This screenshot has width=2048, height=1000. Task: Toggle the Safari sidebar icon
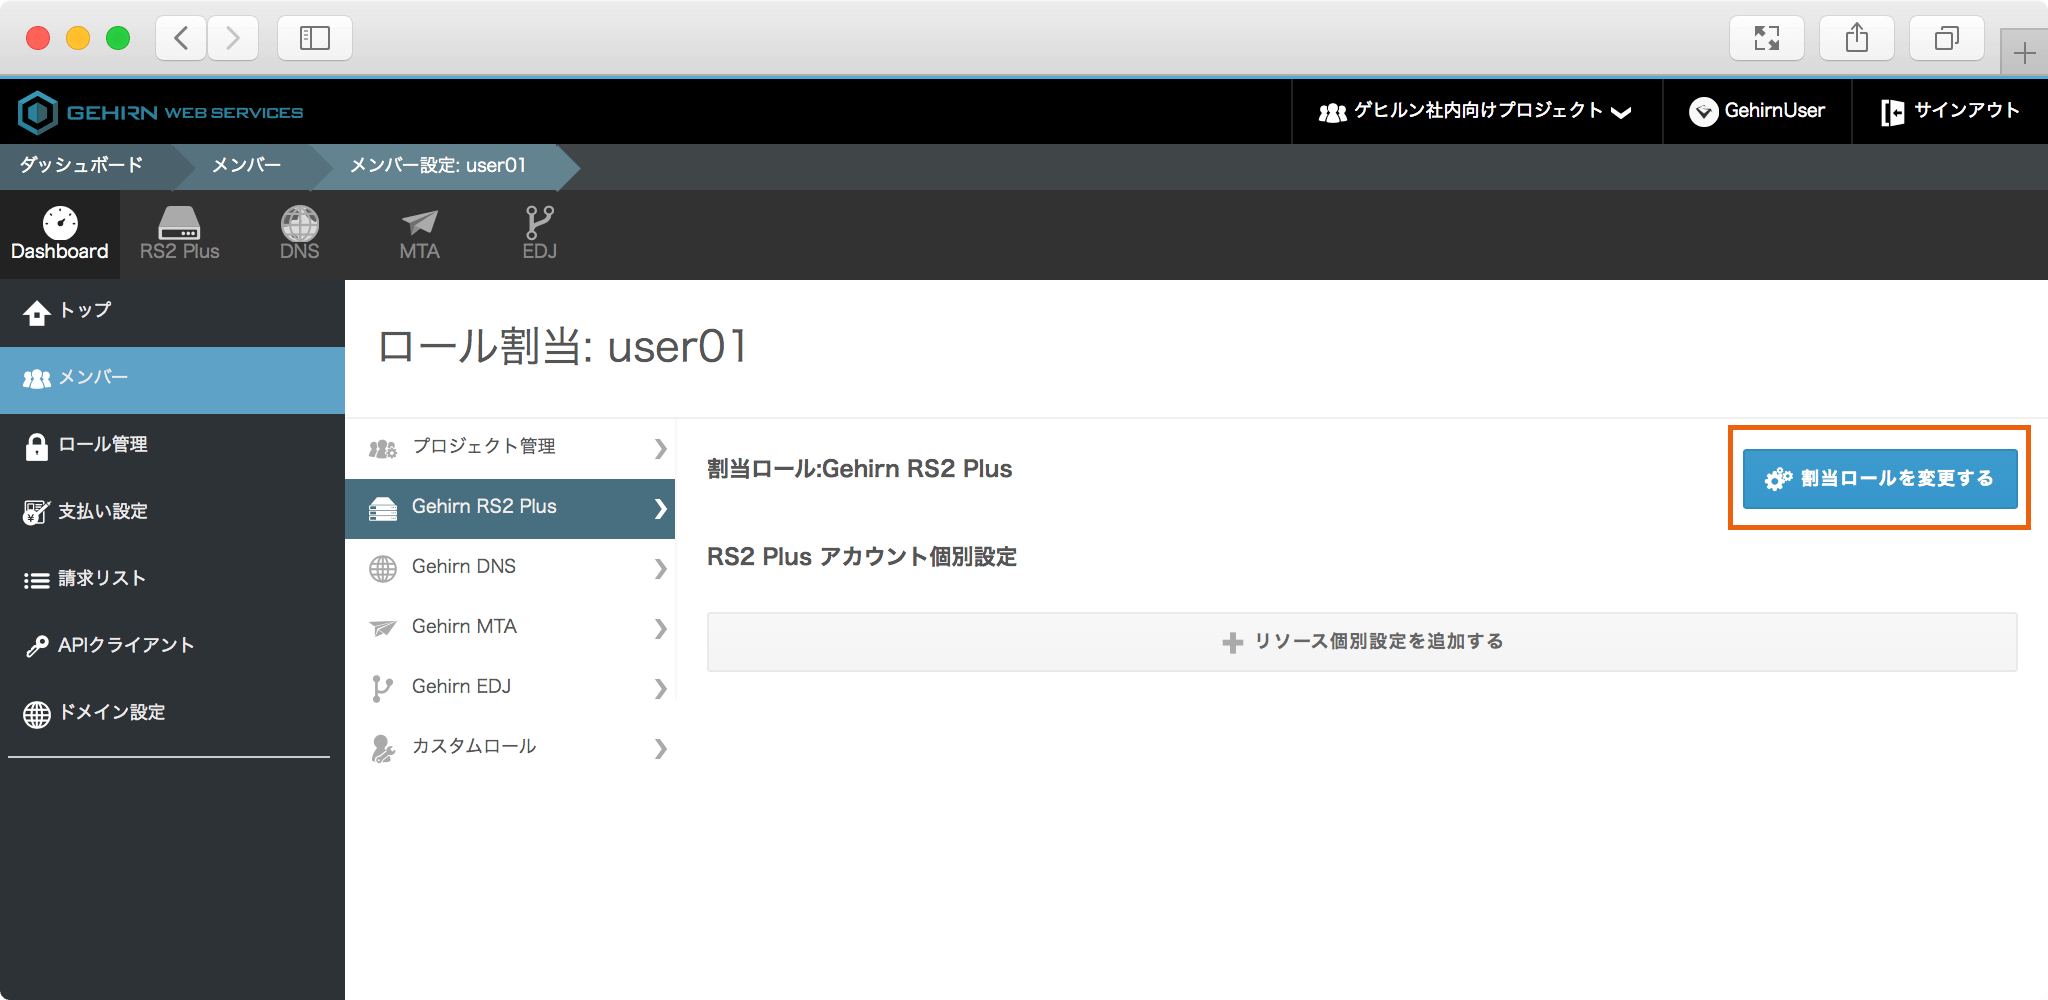[x=314, y=39]
